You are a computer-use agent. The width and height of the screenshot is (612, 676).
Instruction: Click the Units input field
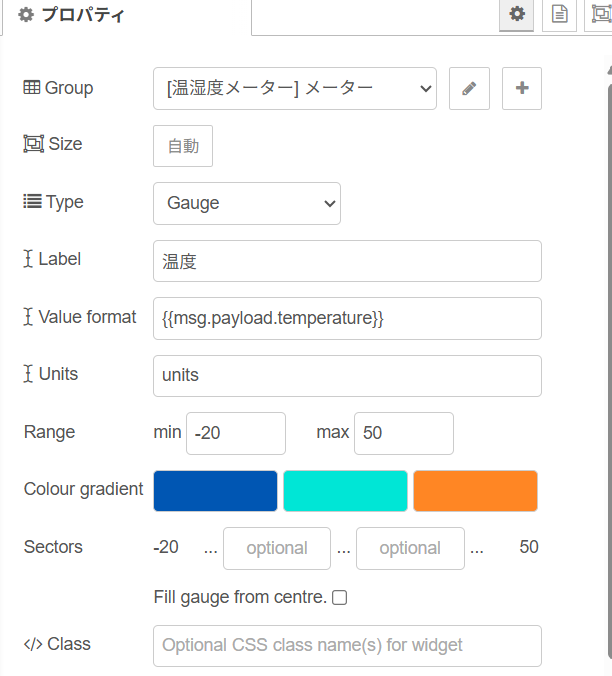tap(347, 376)
